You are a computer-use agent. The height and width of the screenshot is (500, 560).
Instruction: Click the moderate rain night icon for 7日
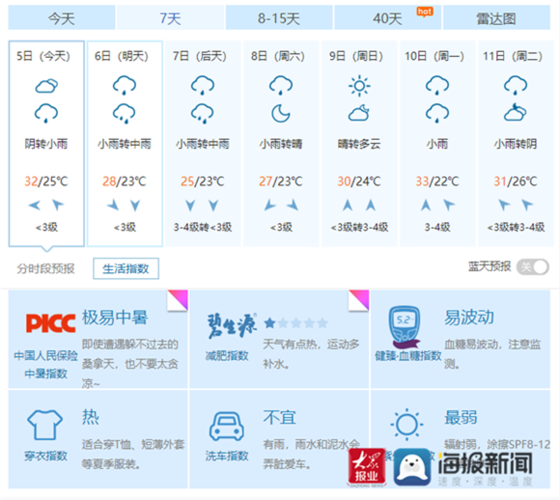coord(202,113)
